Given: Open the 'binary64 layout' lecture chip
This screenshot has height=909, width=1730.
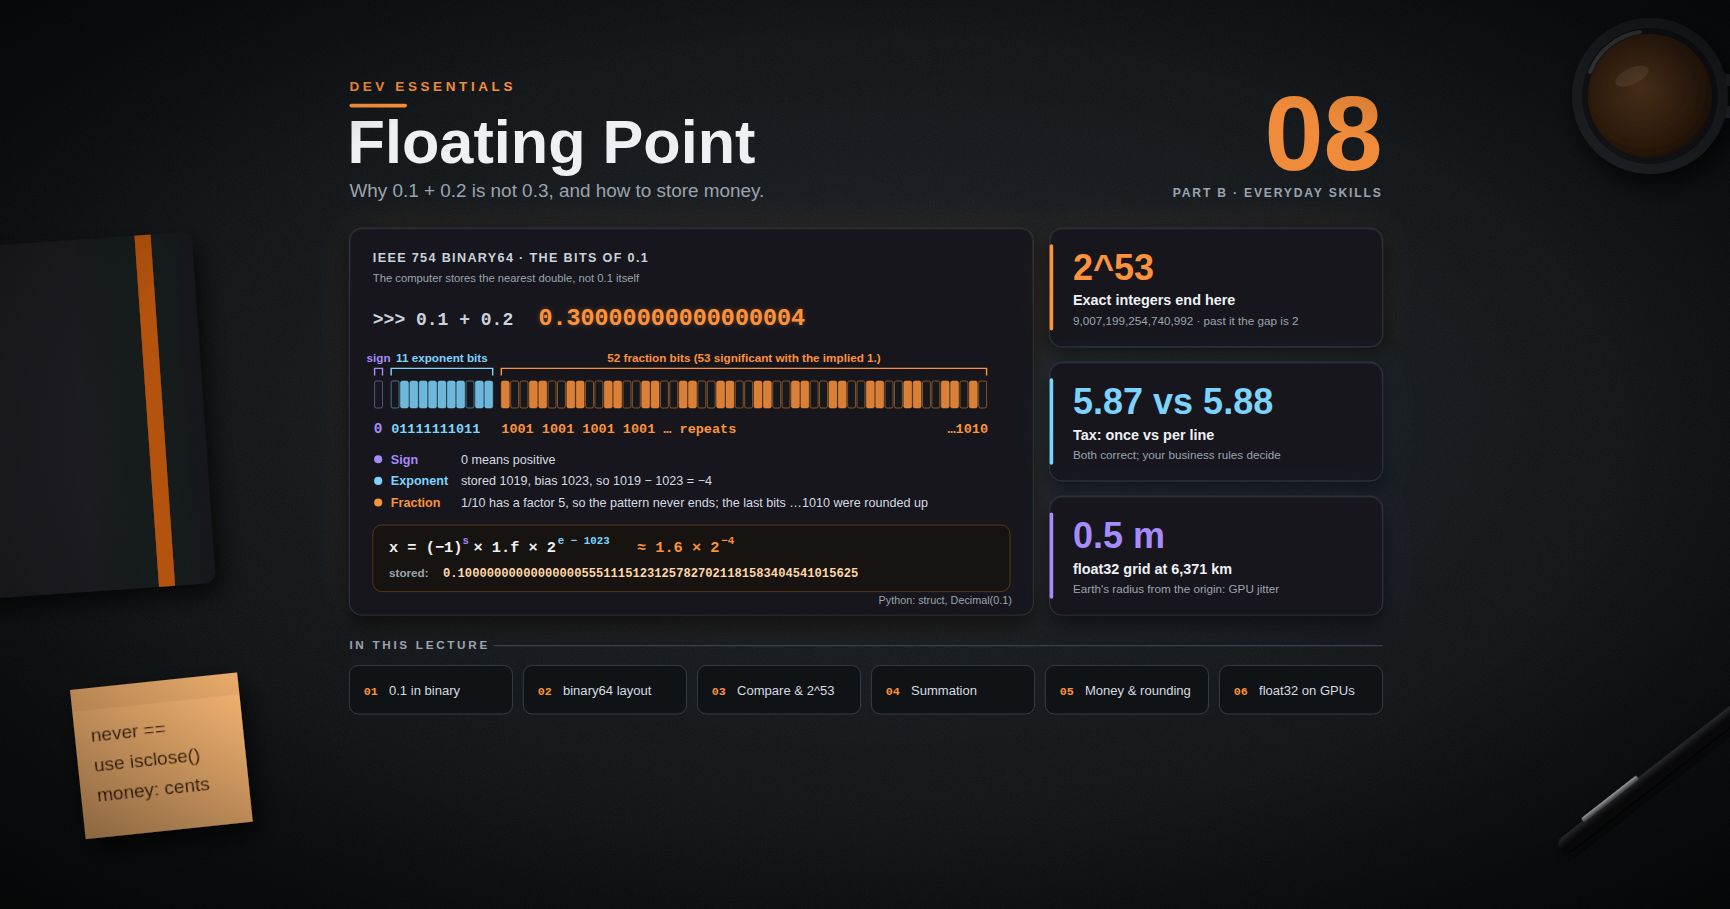Looking at the screenshot, I should coord(605,690).
